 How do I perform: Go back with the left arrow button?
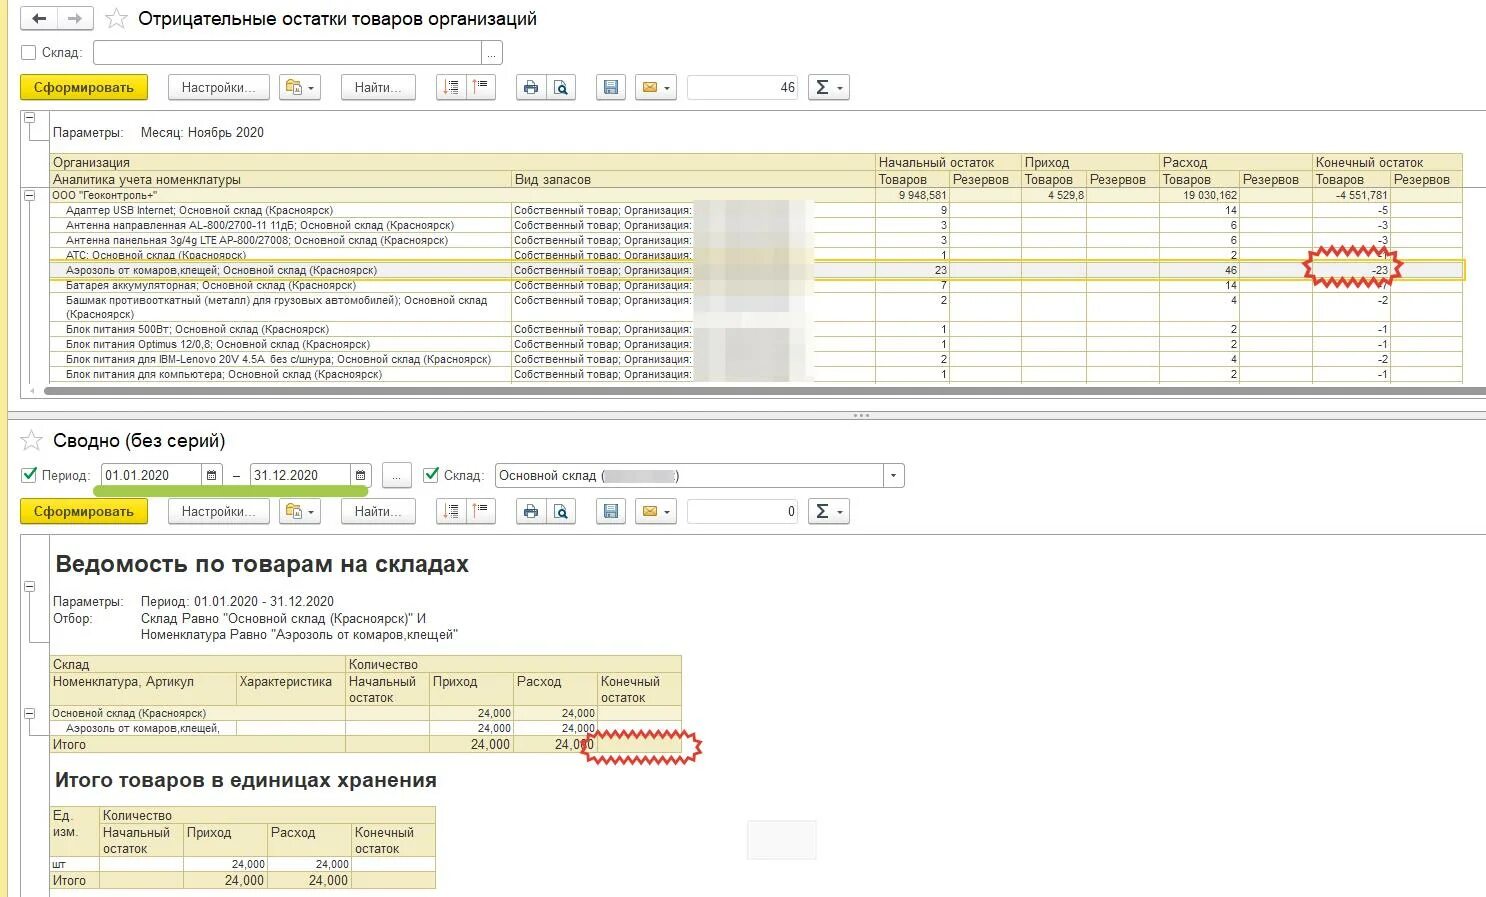[x=39, y=18]
